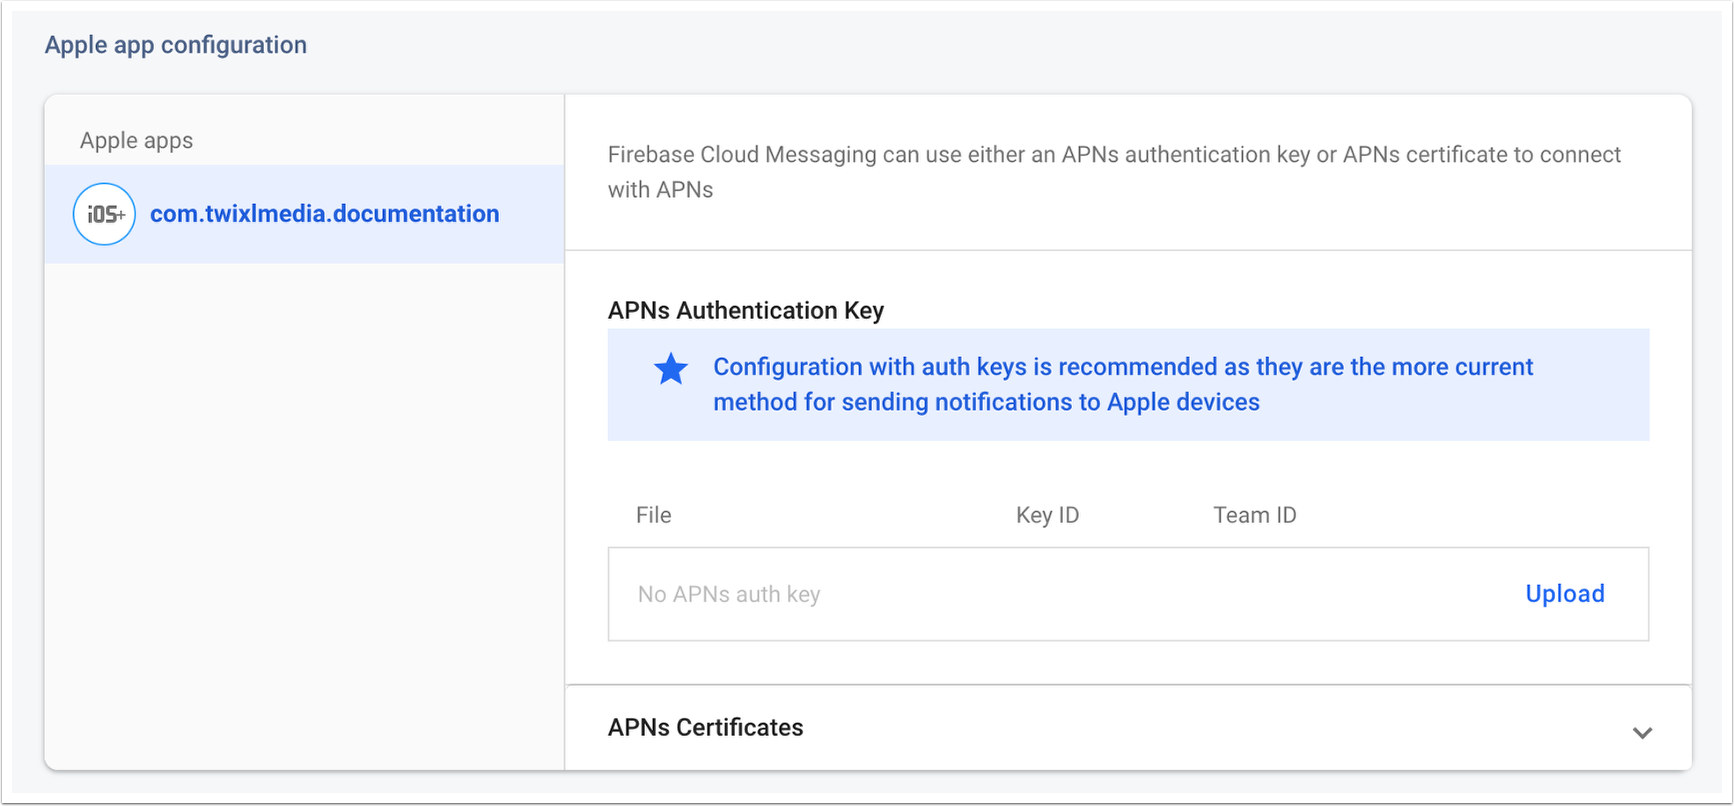1734x806 pixels.
Task: Click the APNs Certificates heading
Action: (706, 727)
